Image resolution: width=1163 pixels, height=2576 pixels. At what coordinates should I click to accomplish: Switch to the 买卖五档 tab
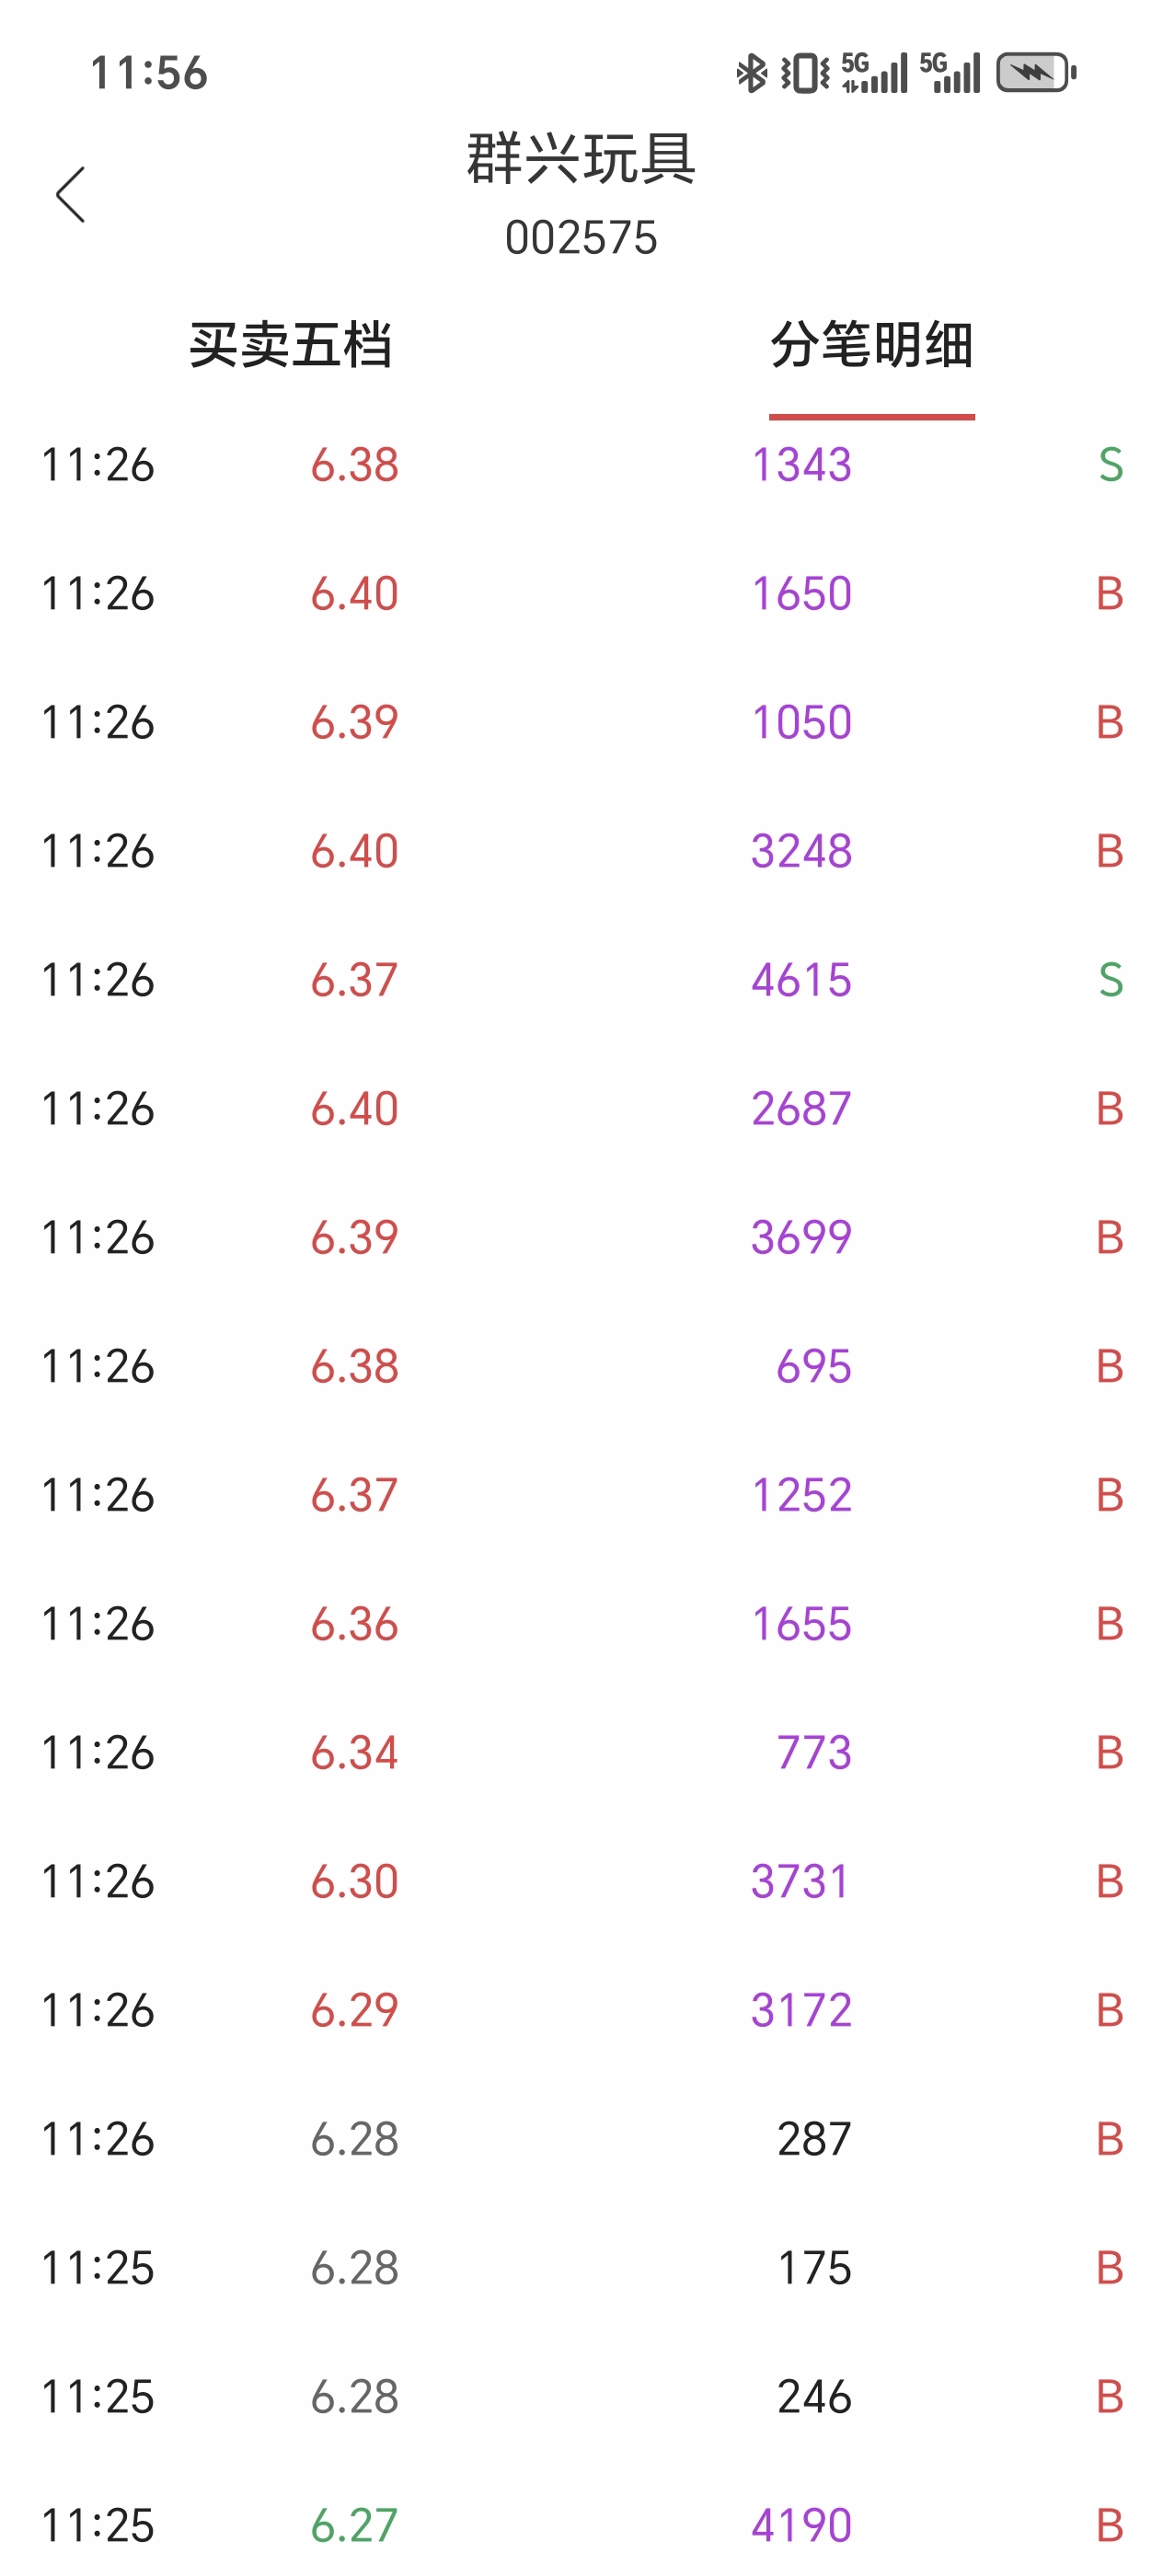pyautogui.click(x=290, y=346)
